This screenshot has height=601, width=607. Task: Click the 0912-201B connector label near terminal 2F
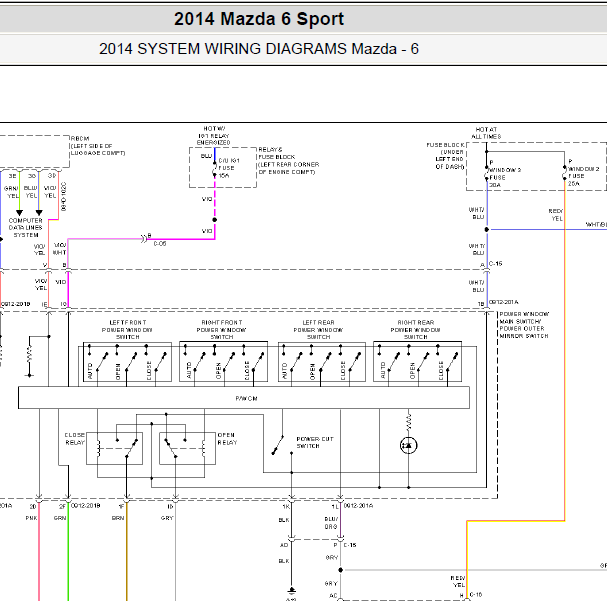(86, 505)
